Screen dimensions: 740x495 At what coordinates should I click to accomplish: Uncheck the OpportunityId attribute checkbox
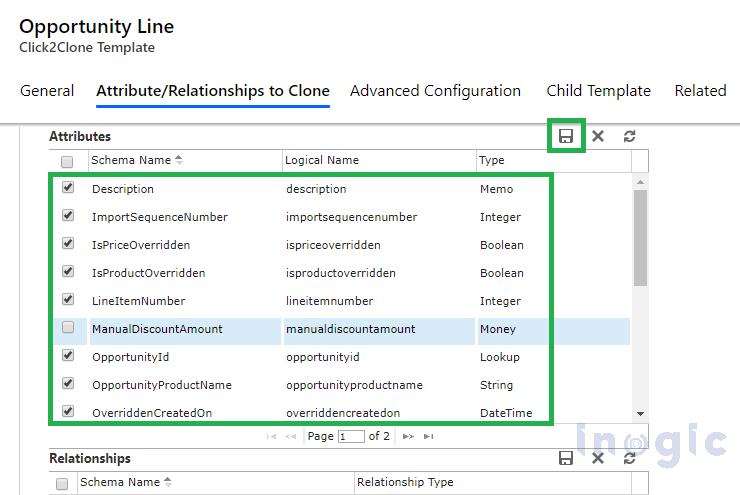[68, 355]
